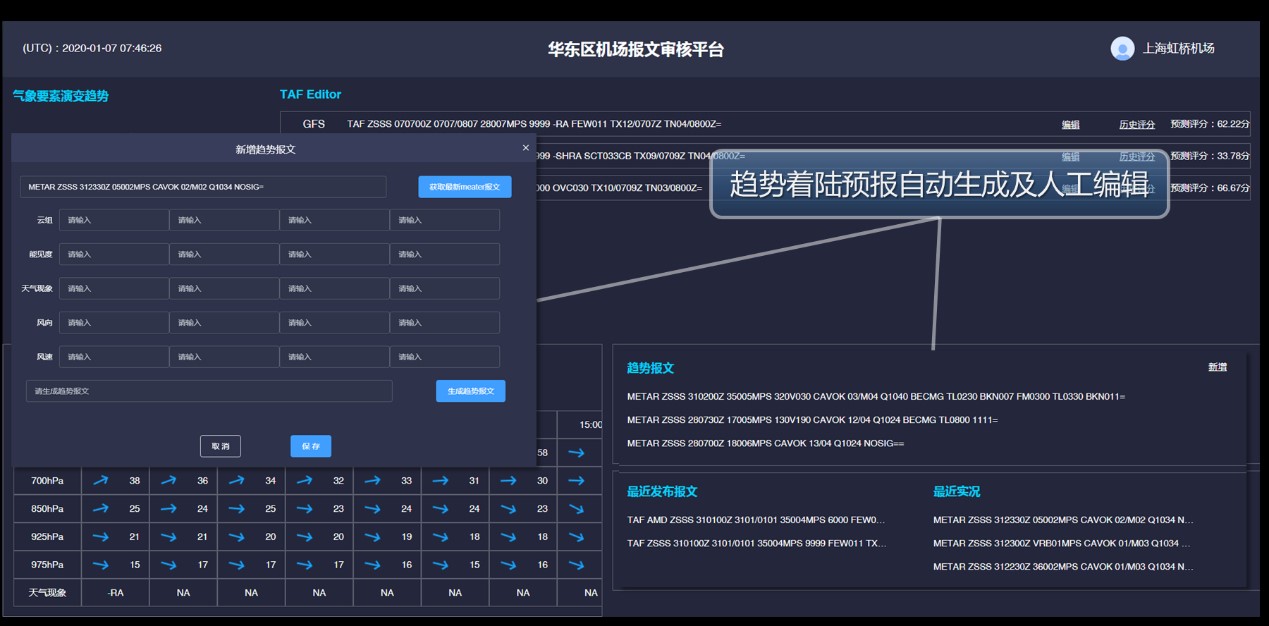The image size is (1269, 626).
Task: Click 取消 to cancel the dialog
Action: [220, 445]
